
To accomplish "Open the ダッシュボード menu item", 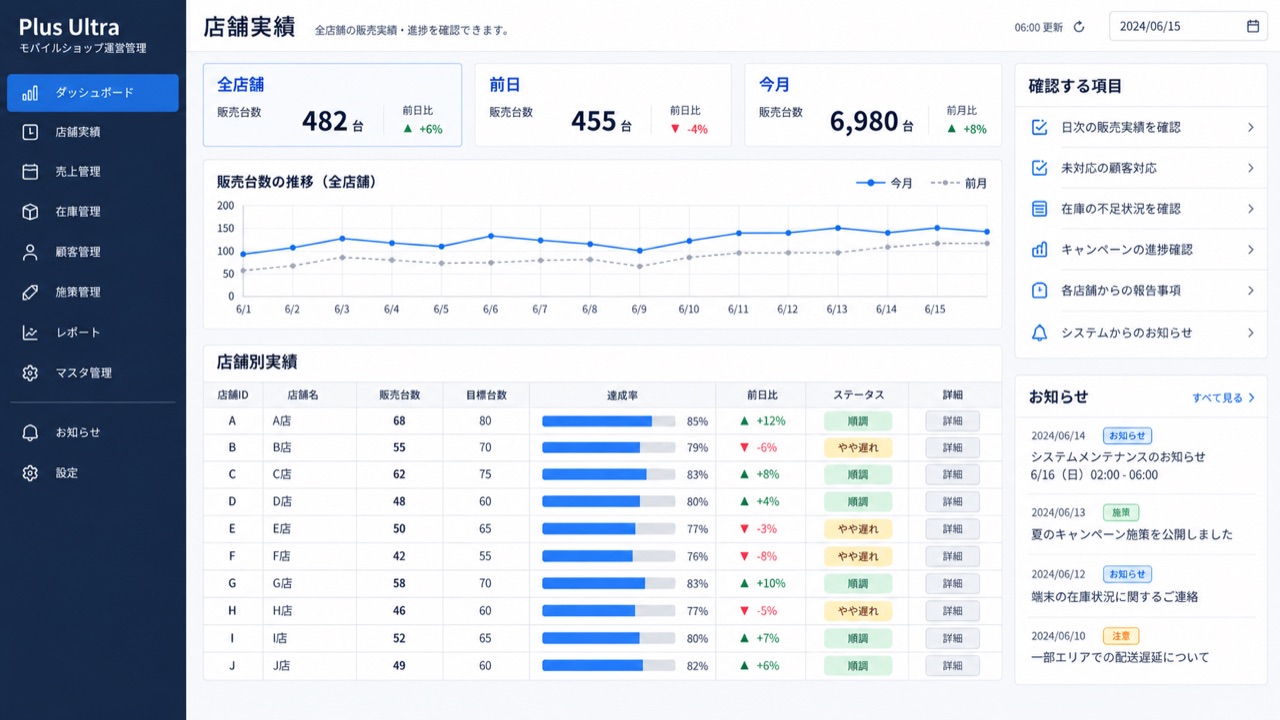I will [93, 93].
